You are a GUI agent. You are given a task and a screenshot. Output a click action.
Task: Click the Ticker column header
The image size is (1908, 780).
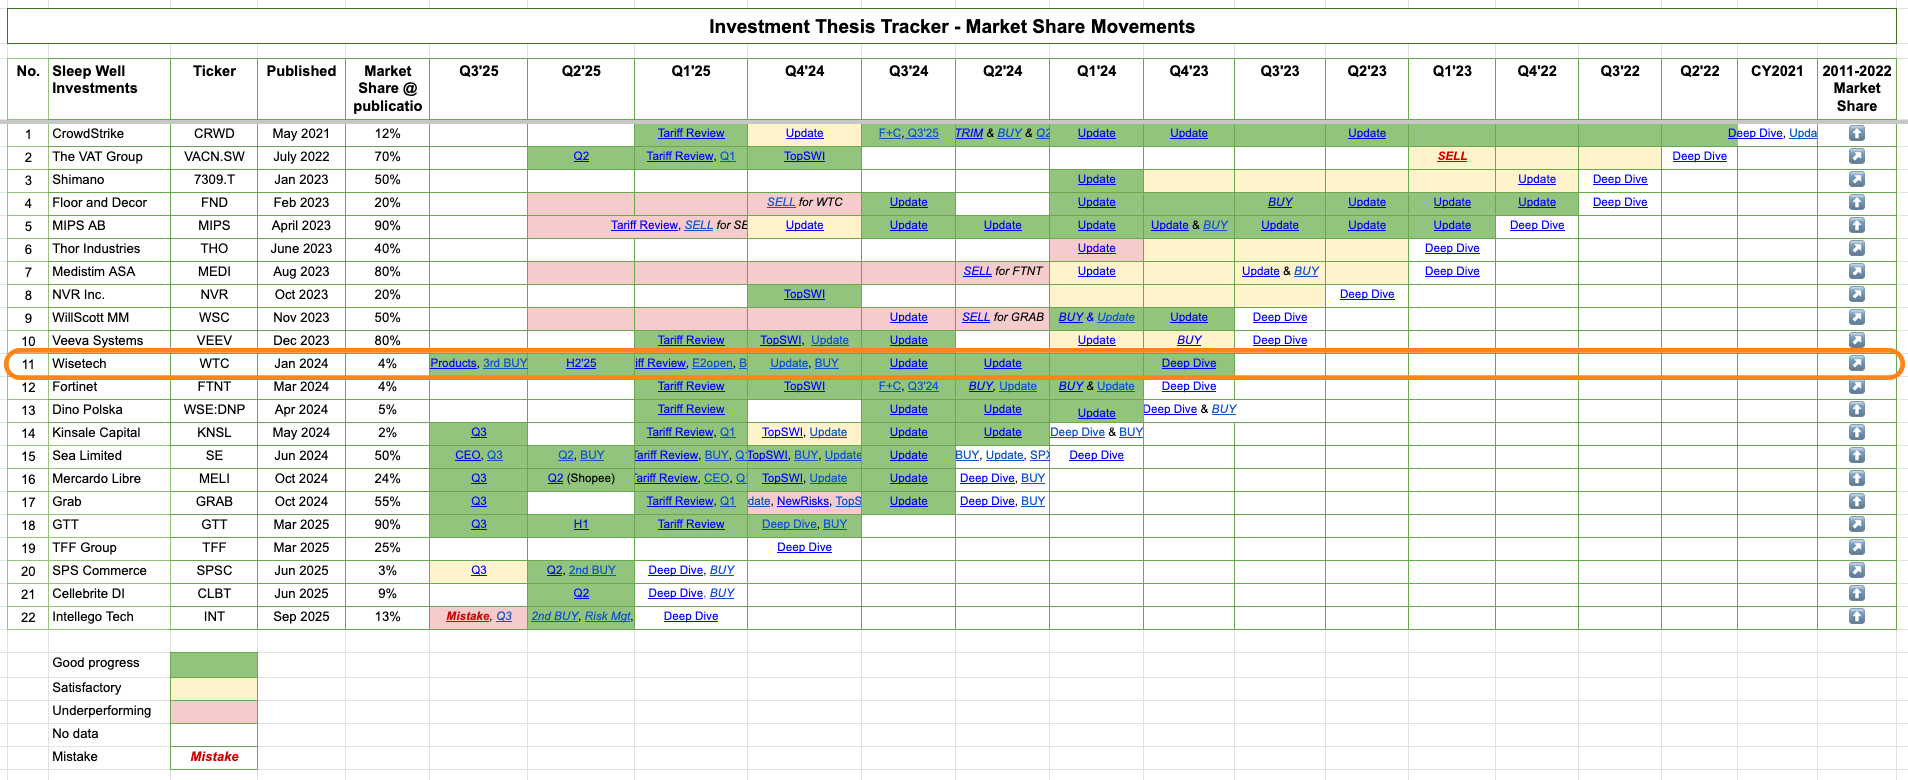(214, 88)
